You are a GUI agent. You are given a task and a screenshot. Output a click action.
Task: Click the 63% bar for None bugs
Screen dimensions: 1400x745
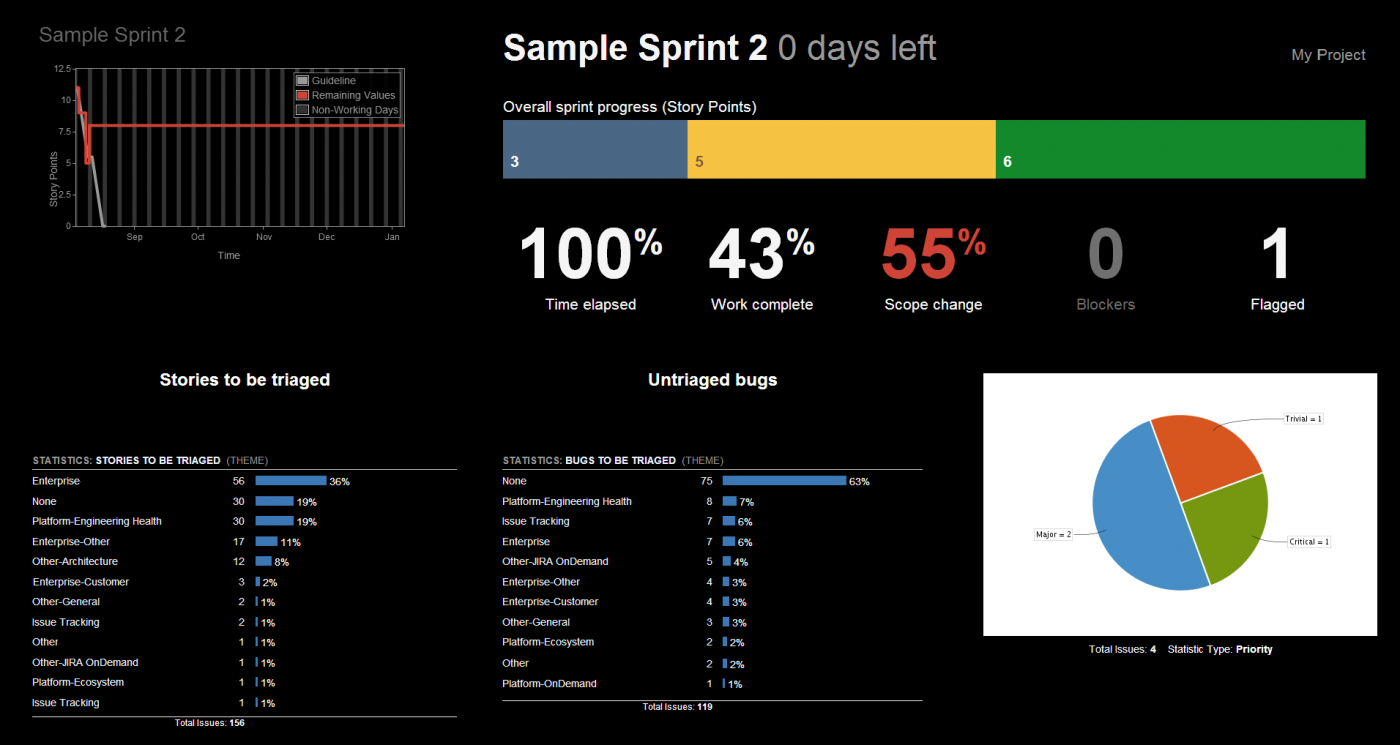coord(784,481)
